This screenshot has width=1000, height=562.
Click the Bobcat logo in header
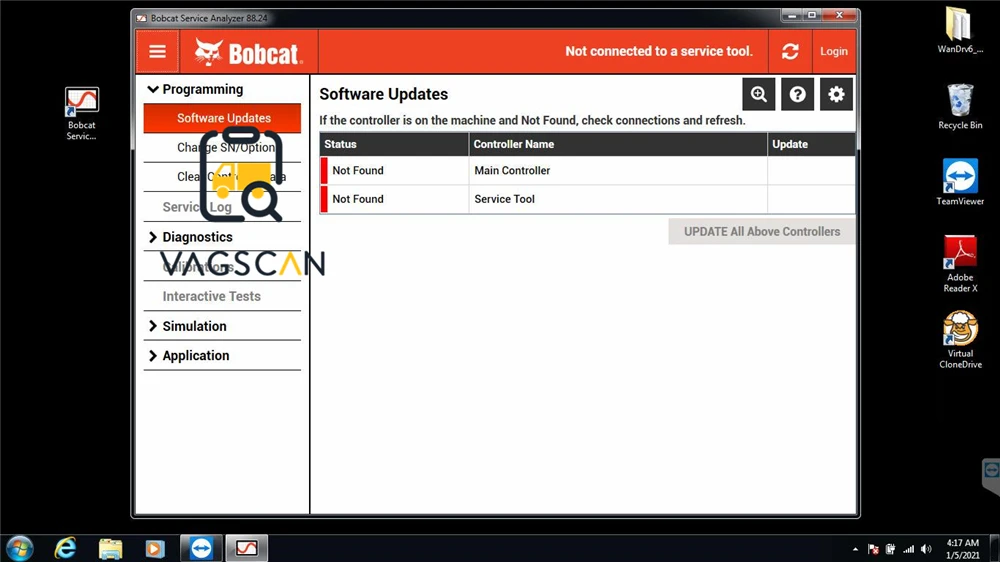(247, 53)
